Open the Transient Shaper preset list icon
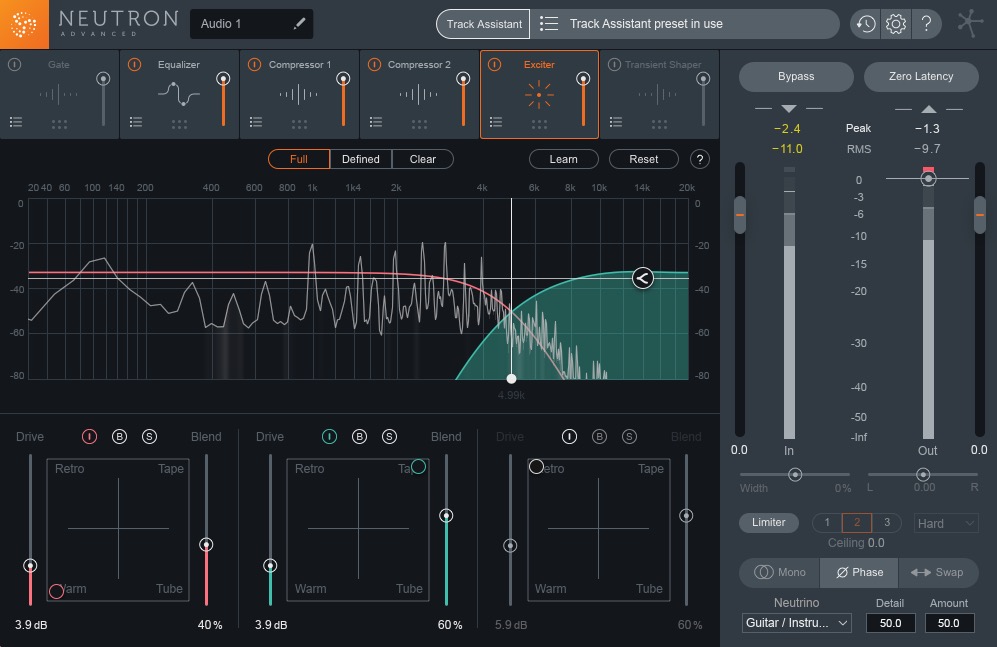Screen dimensions: 997x647 click(615, 122)
